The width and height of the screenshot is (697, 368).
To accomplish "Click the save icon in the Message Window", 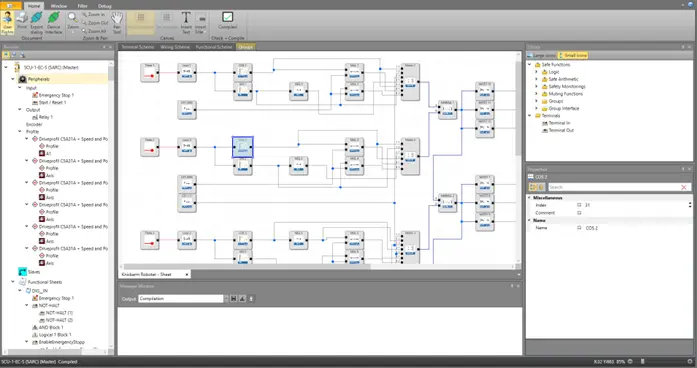I will (233, 299).
